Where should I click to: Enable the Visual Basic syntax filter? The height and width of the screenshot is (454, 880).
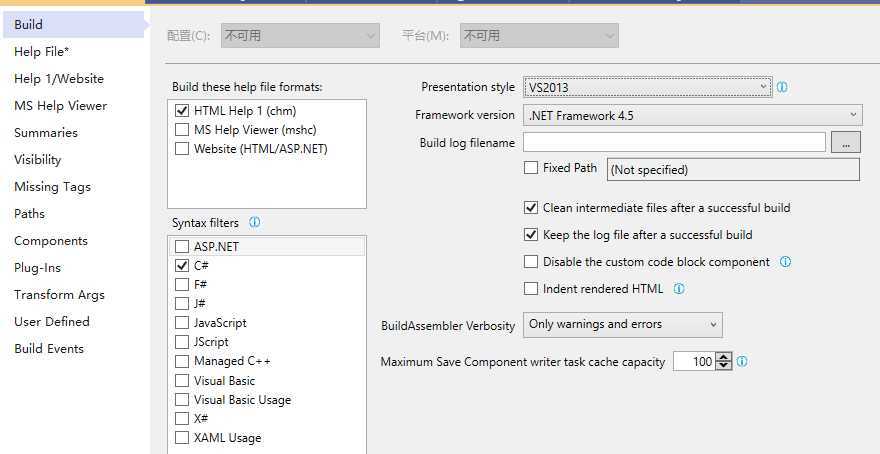(x=182, y=381)
